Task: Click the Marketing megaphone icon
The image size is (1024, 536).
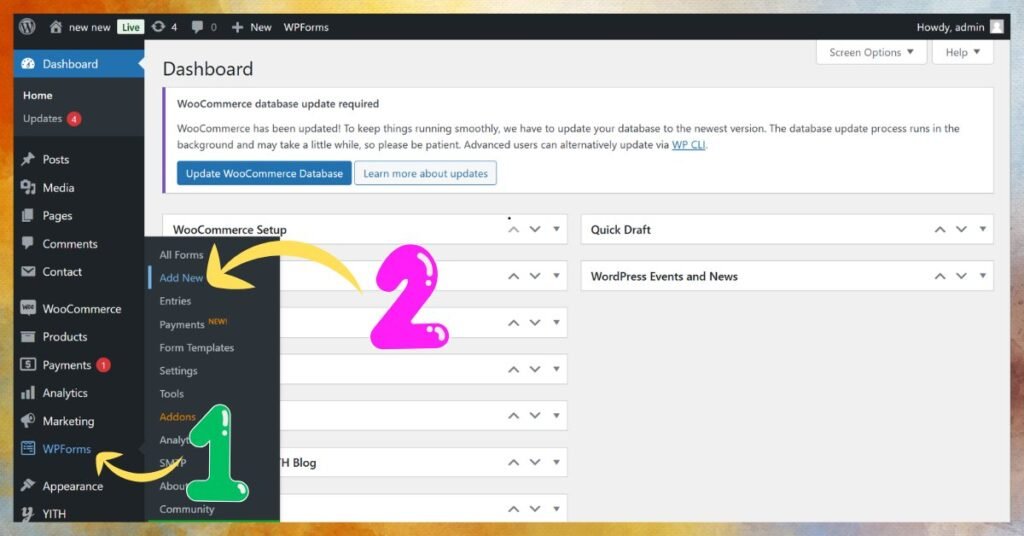Action: 27,420
